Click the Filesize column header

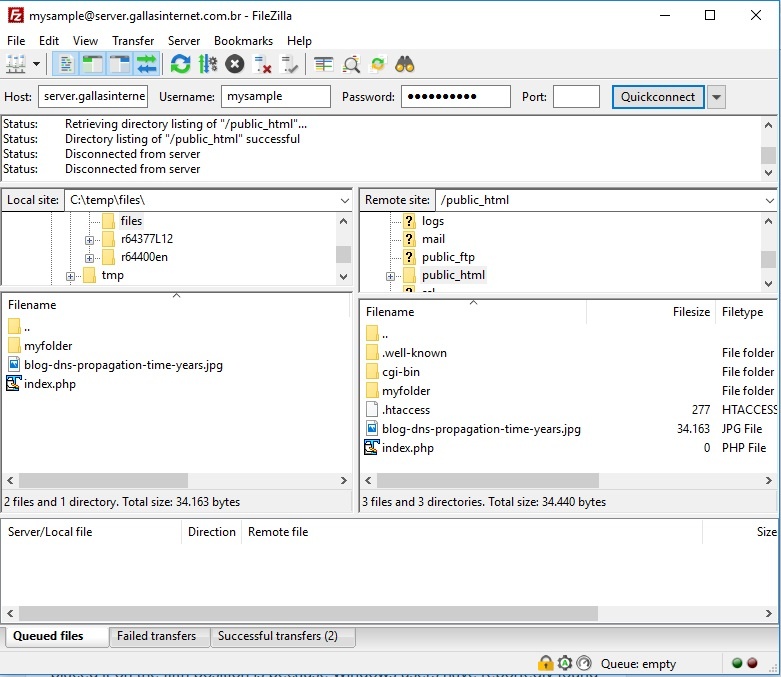[x=690, y=312]
